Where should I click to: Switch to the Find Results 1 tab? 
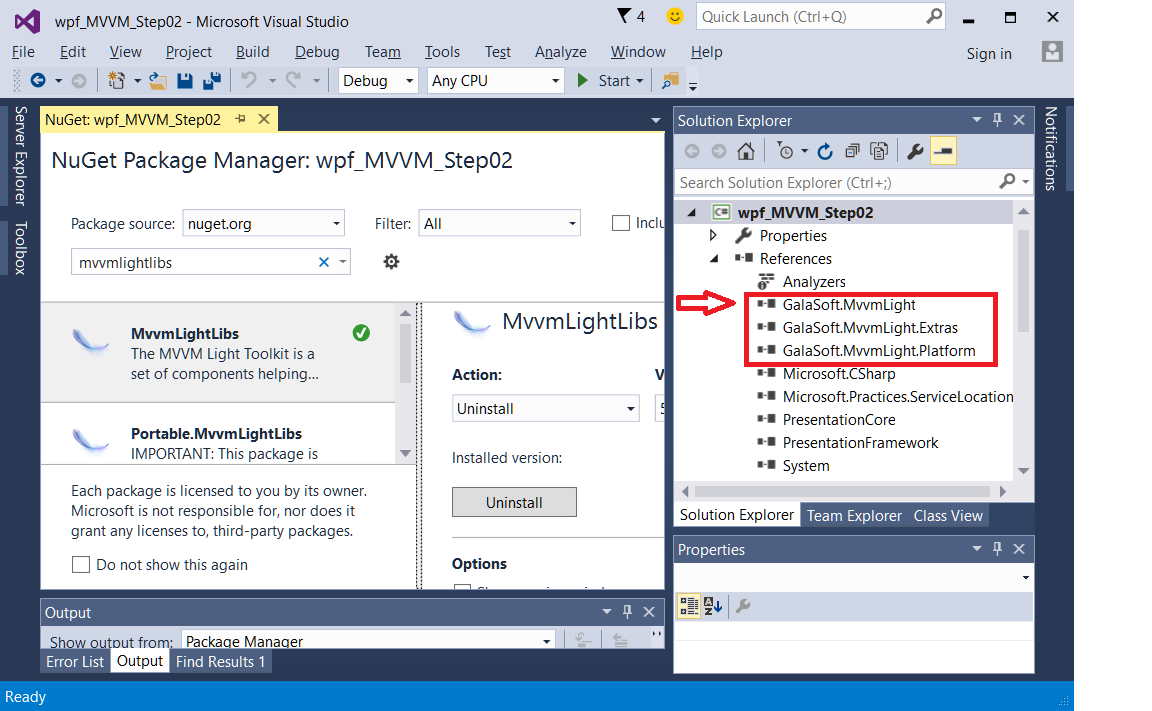[220, 661]
